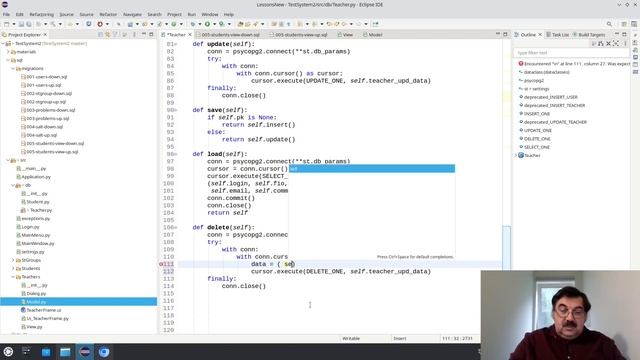Switch to the Task List tab

(557, 35)
